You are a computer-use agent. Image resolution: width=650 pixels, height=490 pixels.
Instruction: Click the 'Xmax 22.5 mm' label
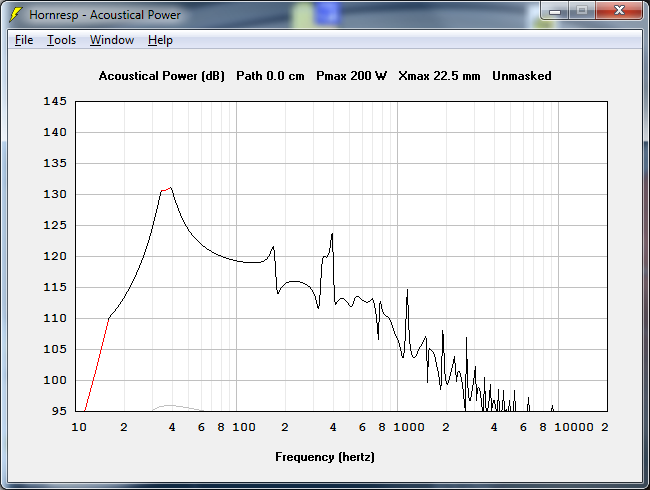coord(439,76)
